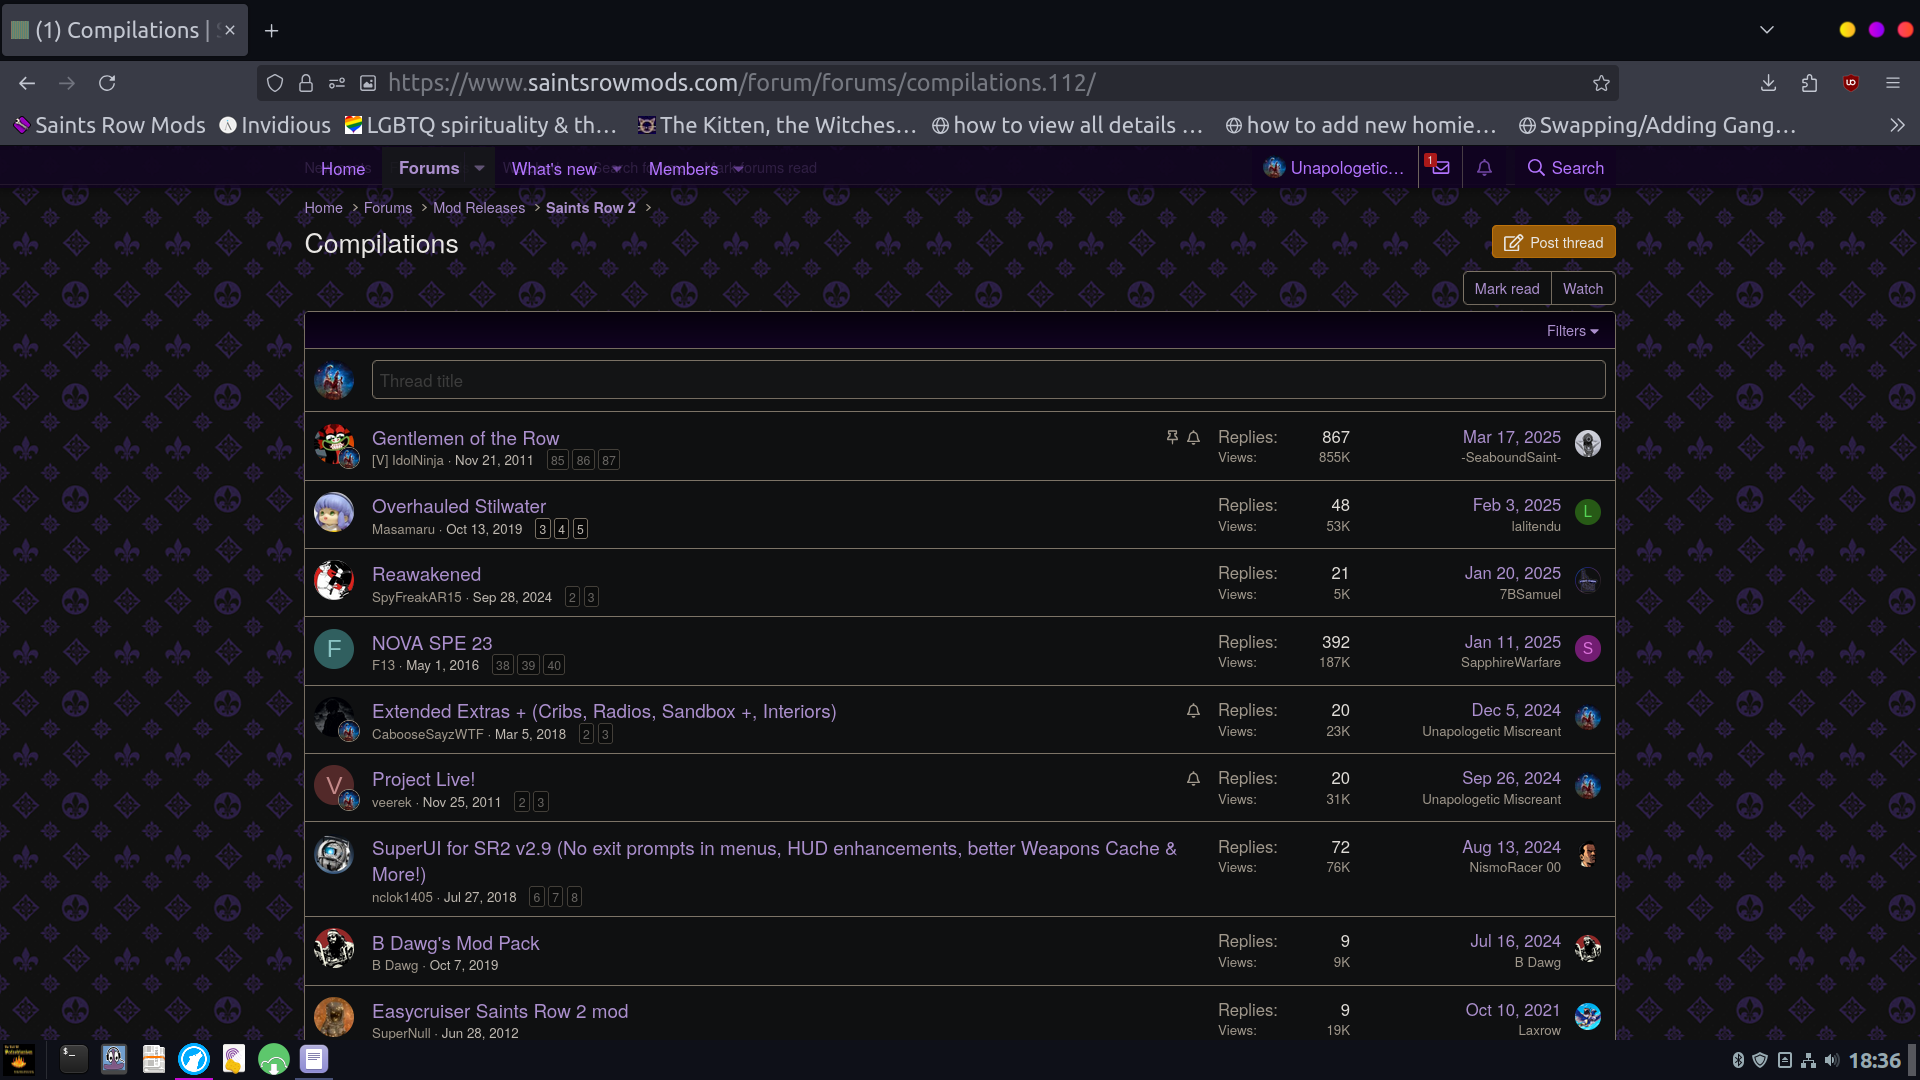Reload the page with the refresh icon
Viewport: 1920px width, 1080px height.
click(107, 83)
